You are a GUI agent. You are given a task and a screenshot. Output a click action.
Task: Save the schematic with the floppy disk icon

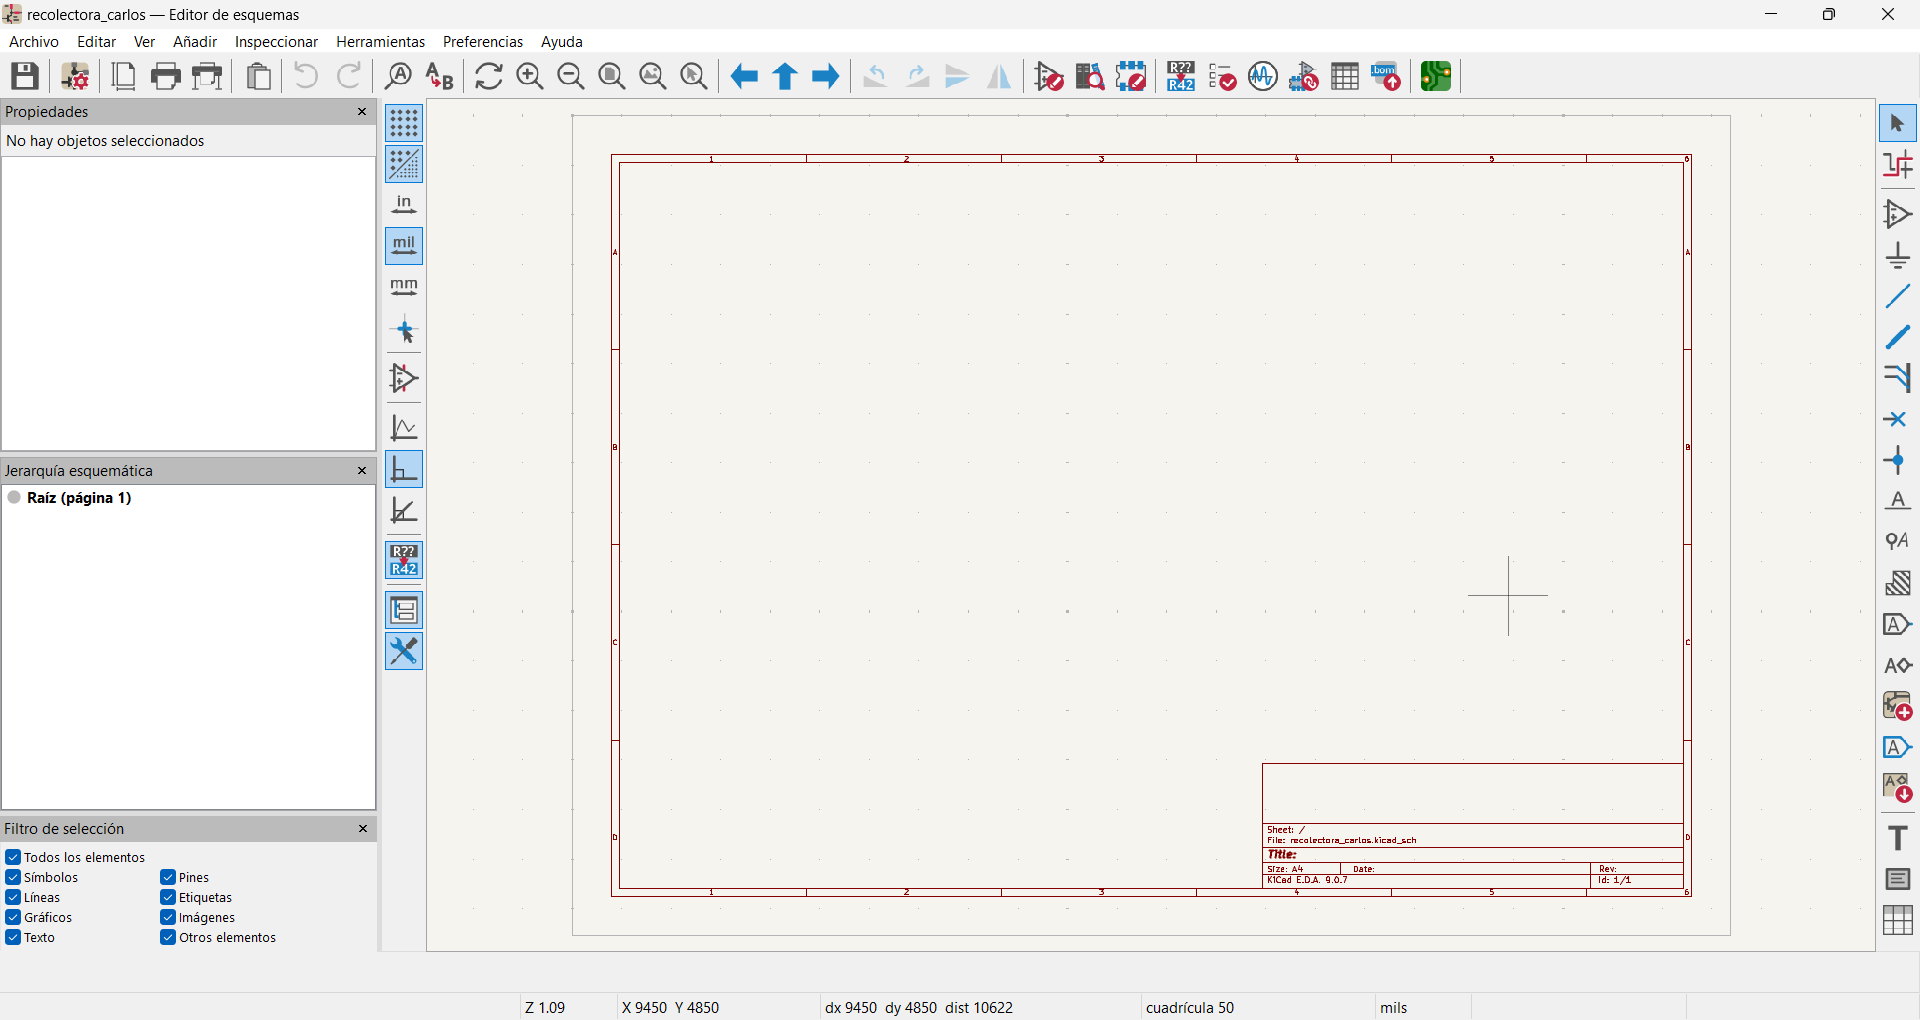25,76
